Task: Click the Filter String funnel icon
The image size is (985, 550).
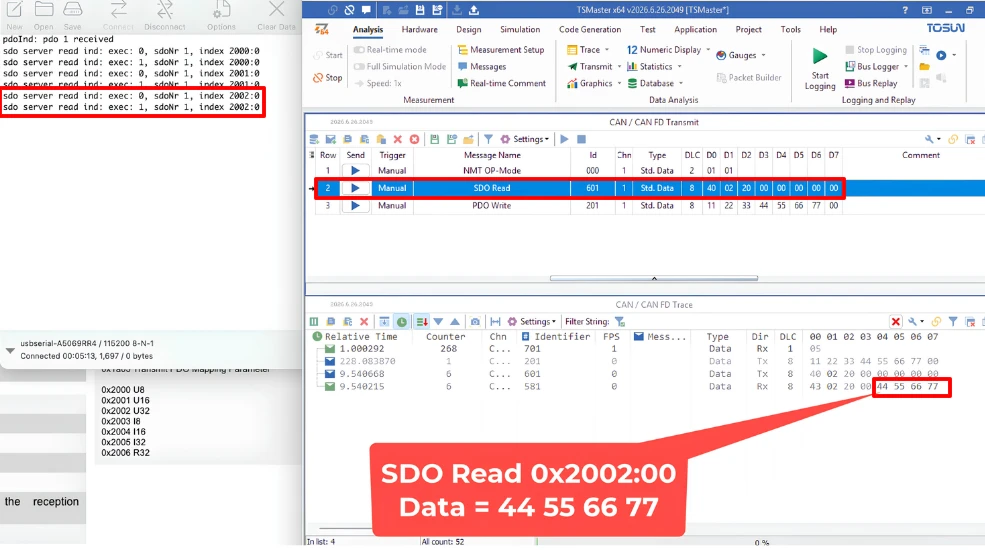Action: tap(620, 321)
